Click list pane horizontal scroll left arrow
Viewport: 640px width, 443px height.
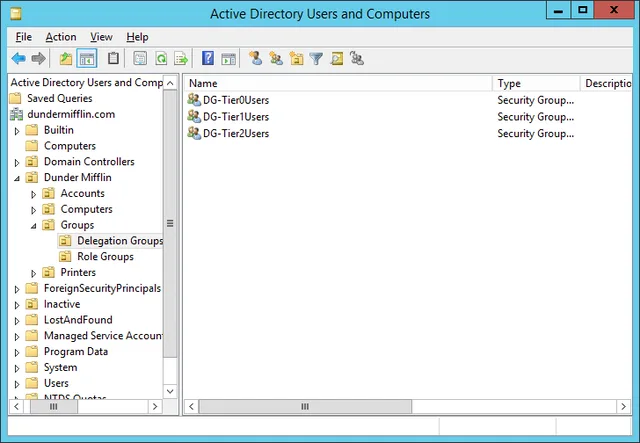tap(191, 406)
